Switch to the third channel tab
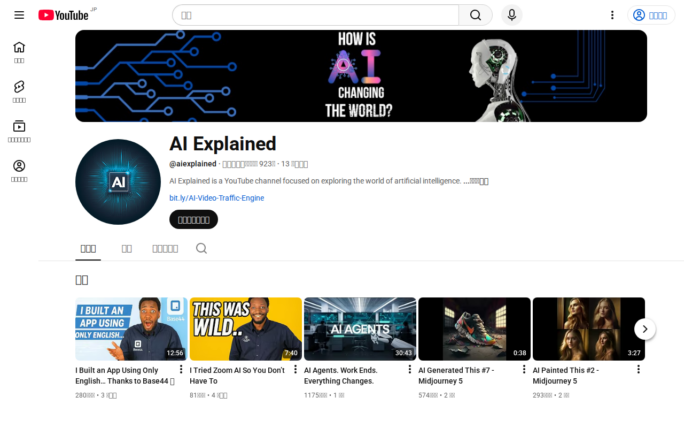Screen dimensions: 684x428 pyautogui.click(x=165, y=248)
